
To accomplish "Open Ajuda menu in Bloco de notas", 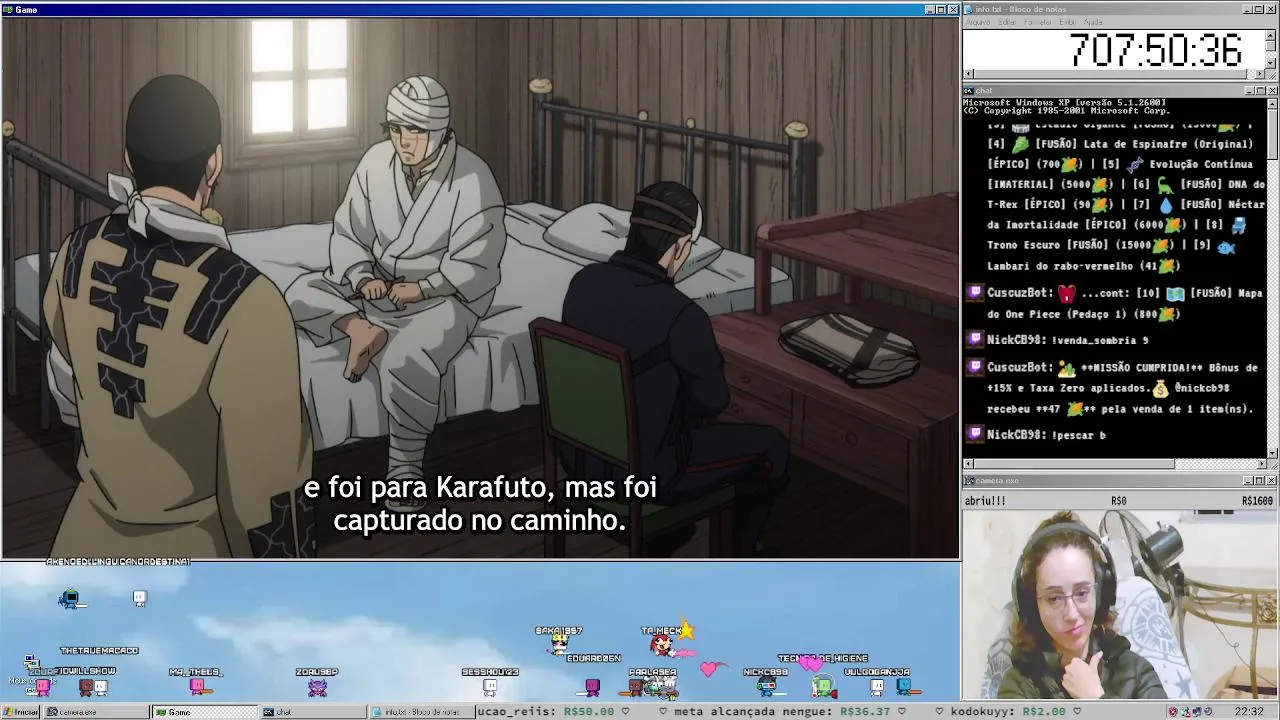I will point(1093,22).
